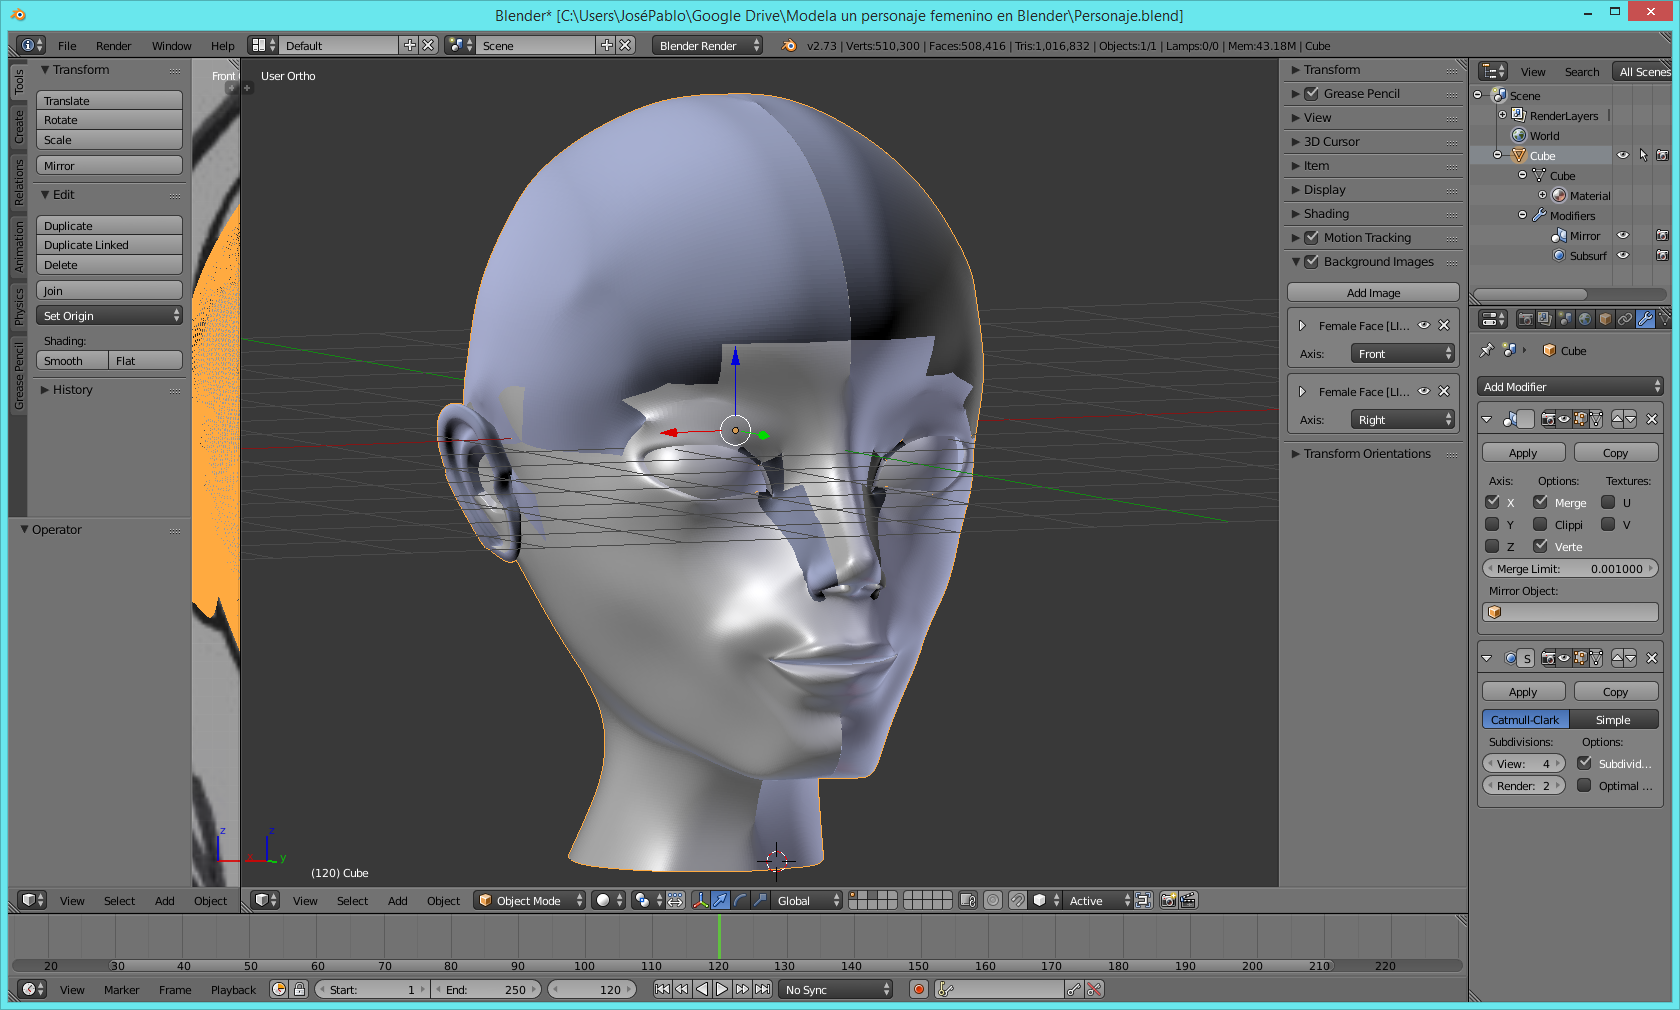This screenshot has width=1680, height=1010.
Task: Open the Object constraints chain tab
Action: point(1625,320)
